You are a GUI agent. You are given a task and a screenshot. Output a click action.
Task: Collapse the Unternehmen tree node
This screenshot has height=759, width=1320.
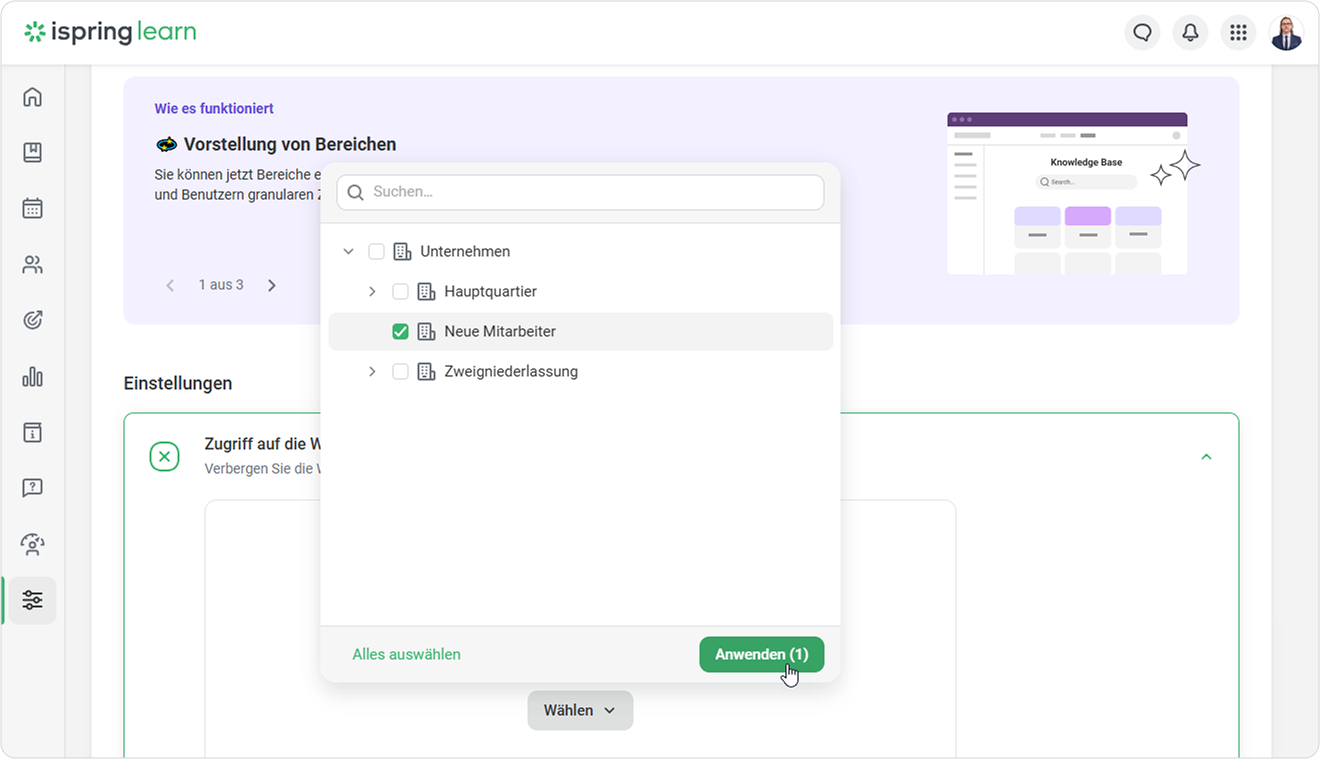(348, 252)
